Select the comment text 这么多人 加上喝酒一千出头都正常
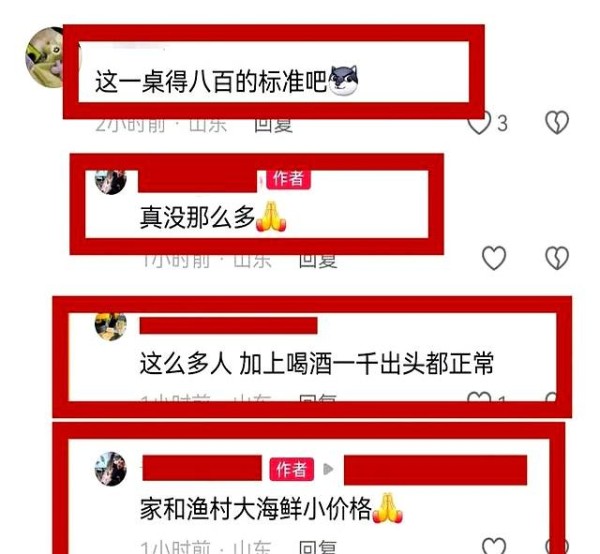 click(x=316, y=363)
